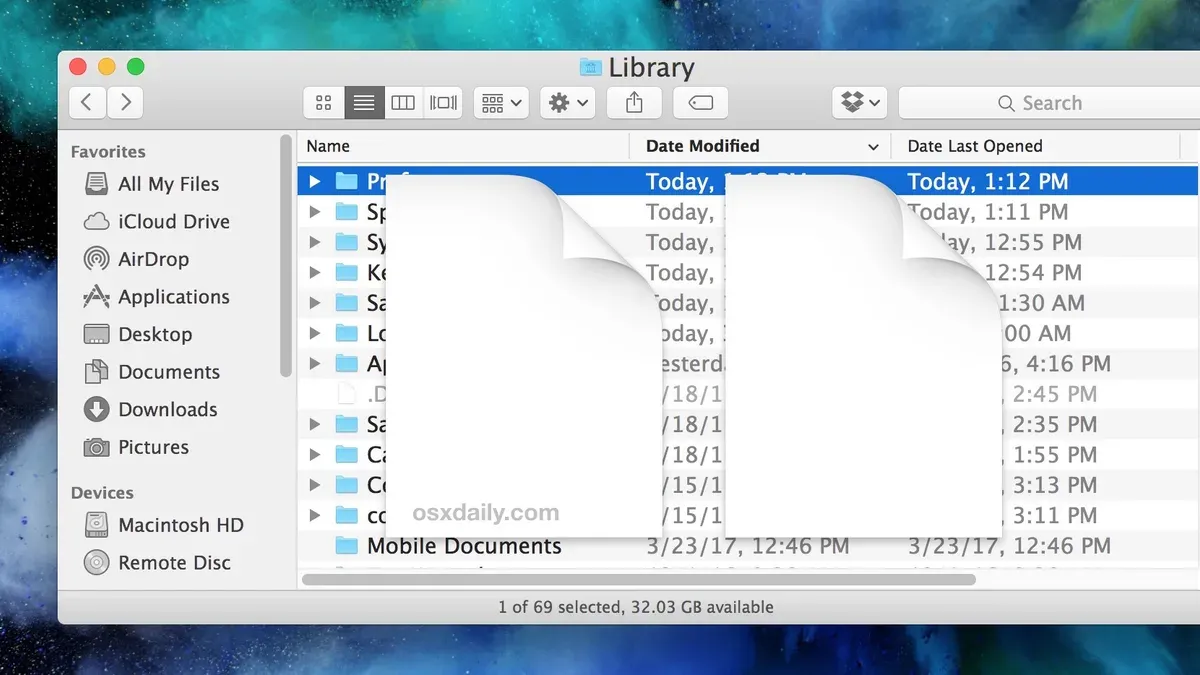
Task: Click folder icon in the 1:55 PM row
Action: 346,455
